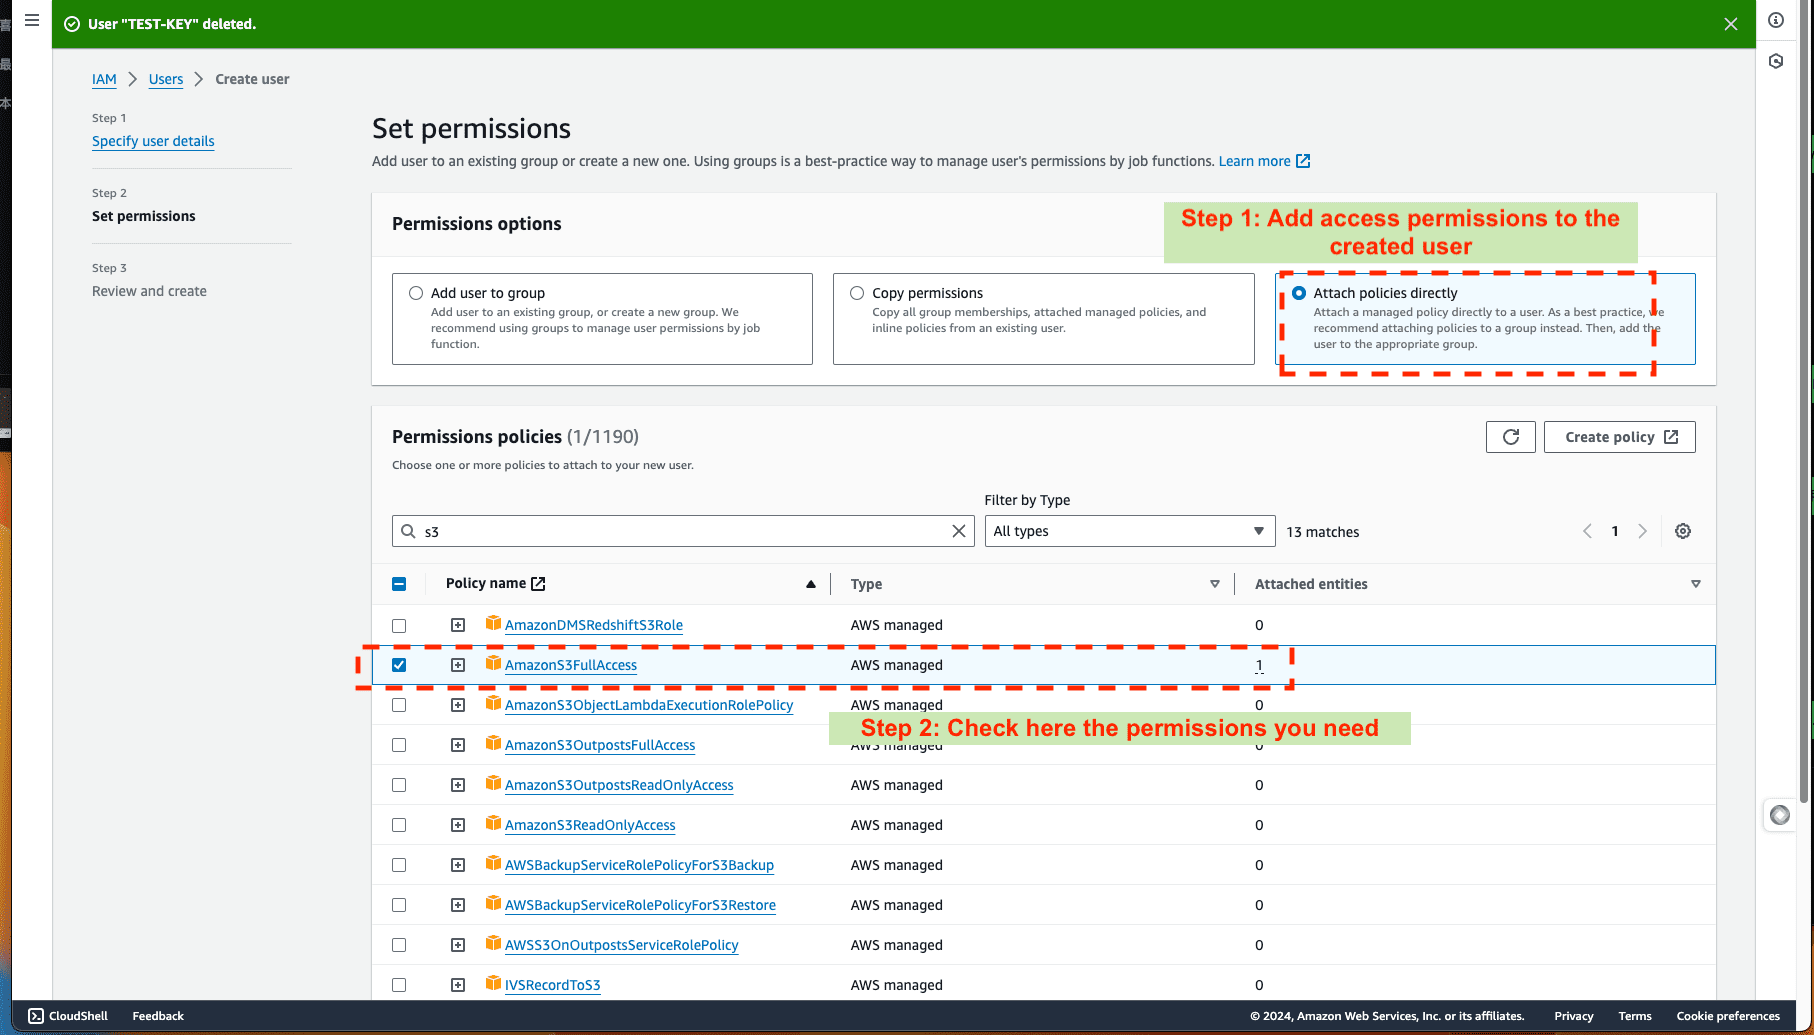The height and width of the screenshot is (1035, 1814).
Task: Expand IVSRecordToS3 policy details
Action: tap(458, 985)
